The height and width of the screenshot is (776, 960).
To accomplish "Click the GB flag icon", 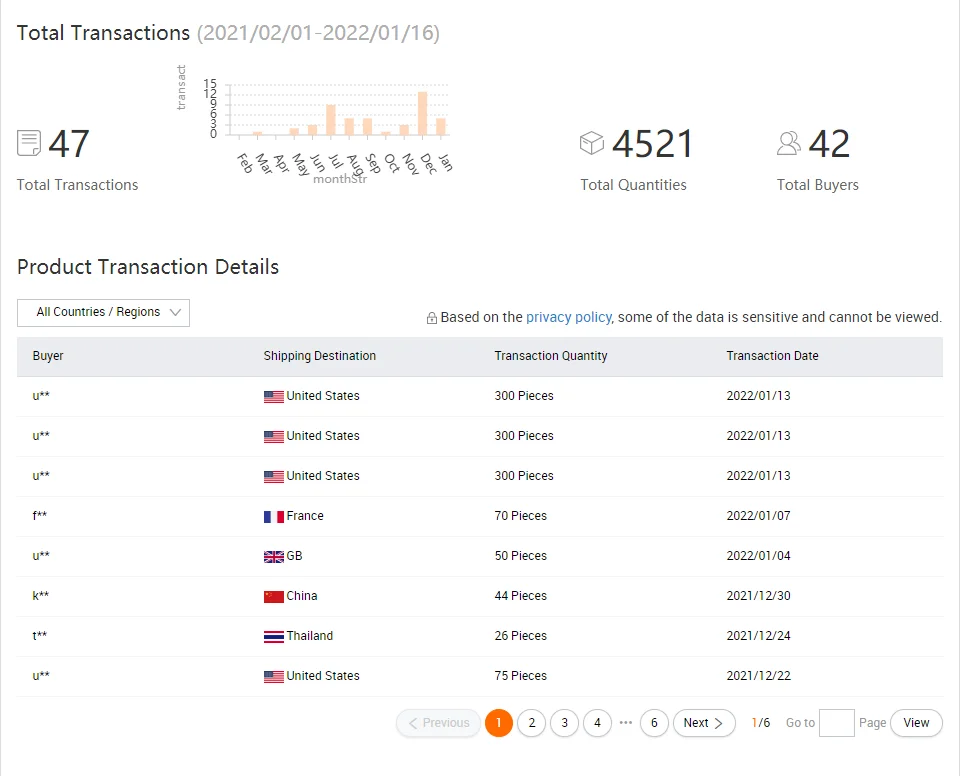I will (273, 557).
